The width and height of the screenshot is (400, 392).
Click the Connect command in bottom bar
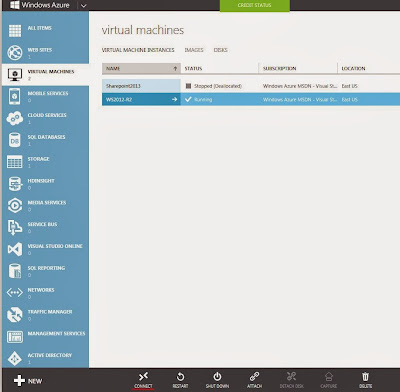click(143, 380)
